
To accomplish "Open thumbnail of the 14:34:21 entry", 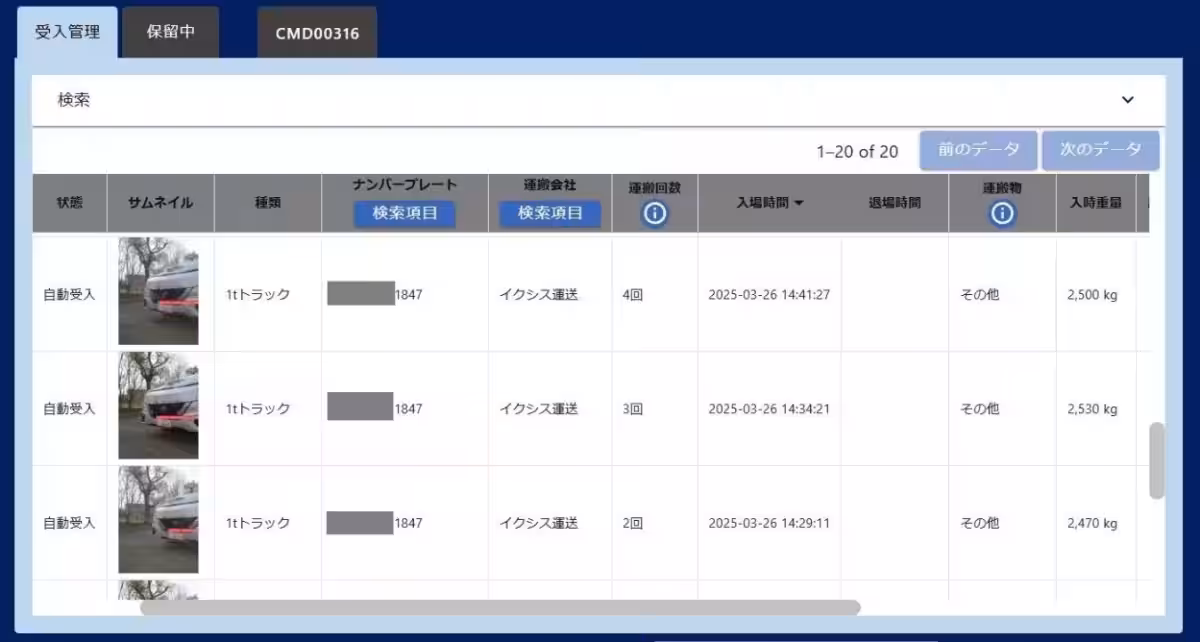I will 158,406.
